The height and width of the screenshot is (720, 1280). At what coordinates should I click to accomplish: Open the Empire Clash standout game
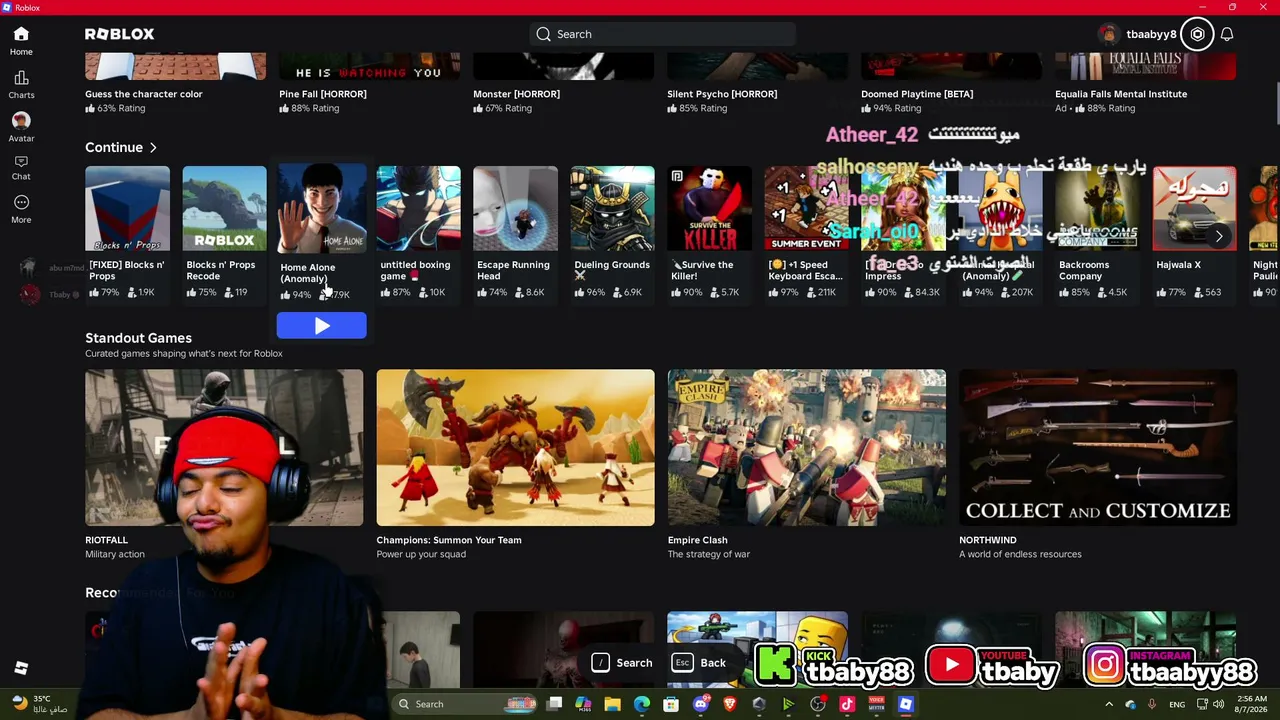click(x=806, y=464)
